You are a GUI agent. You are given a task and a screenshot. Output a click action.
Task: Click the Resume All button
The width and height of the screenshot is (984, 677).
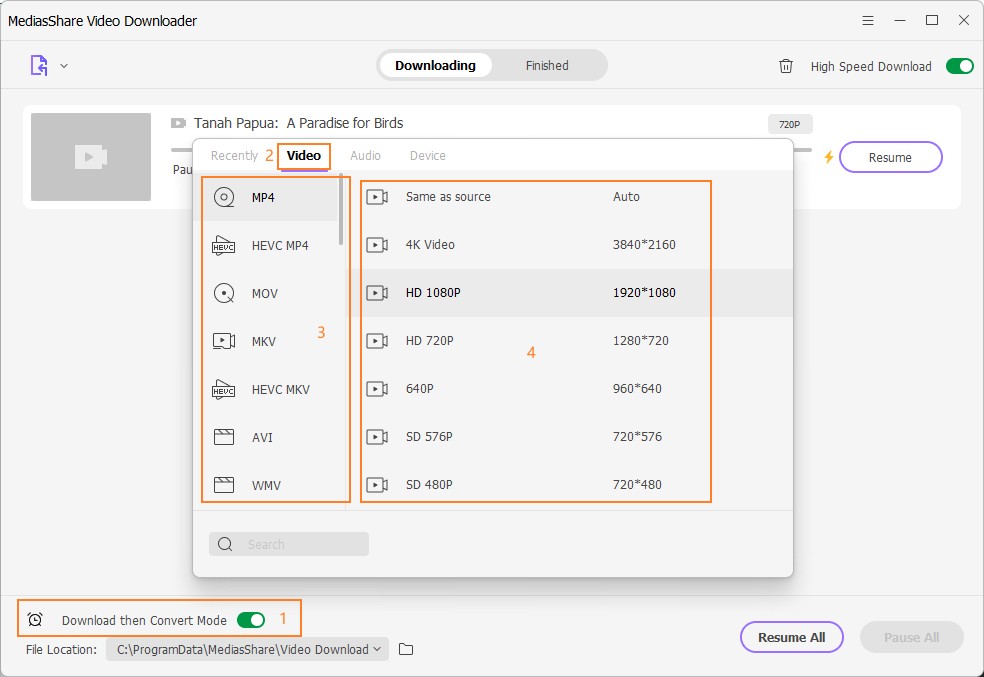click(791, 637)
